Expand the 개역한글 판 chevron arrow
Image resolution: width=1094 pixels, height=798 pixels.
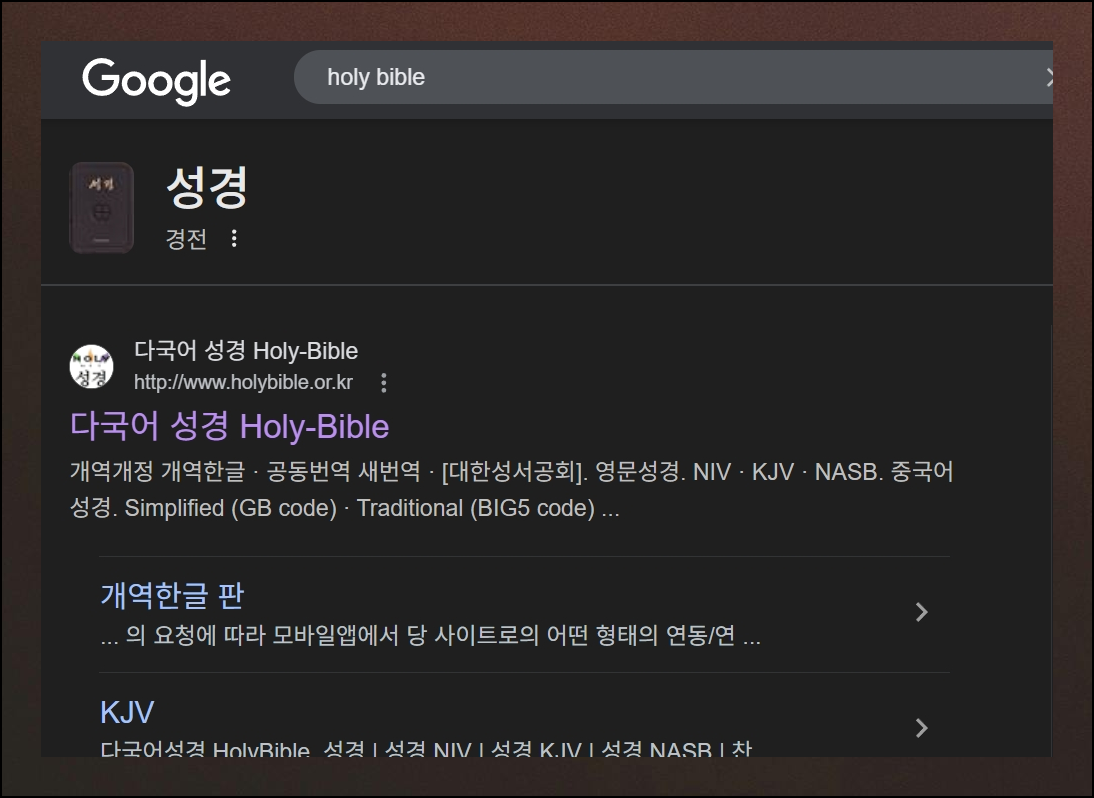[x=922, y=612]
